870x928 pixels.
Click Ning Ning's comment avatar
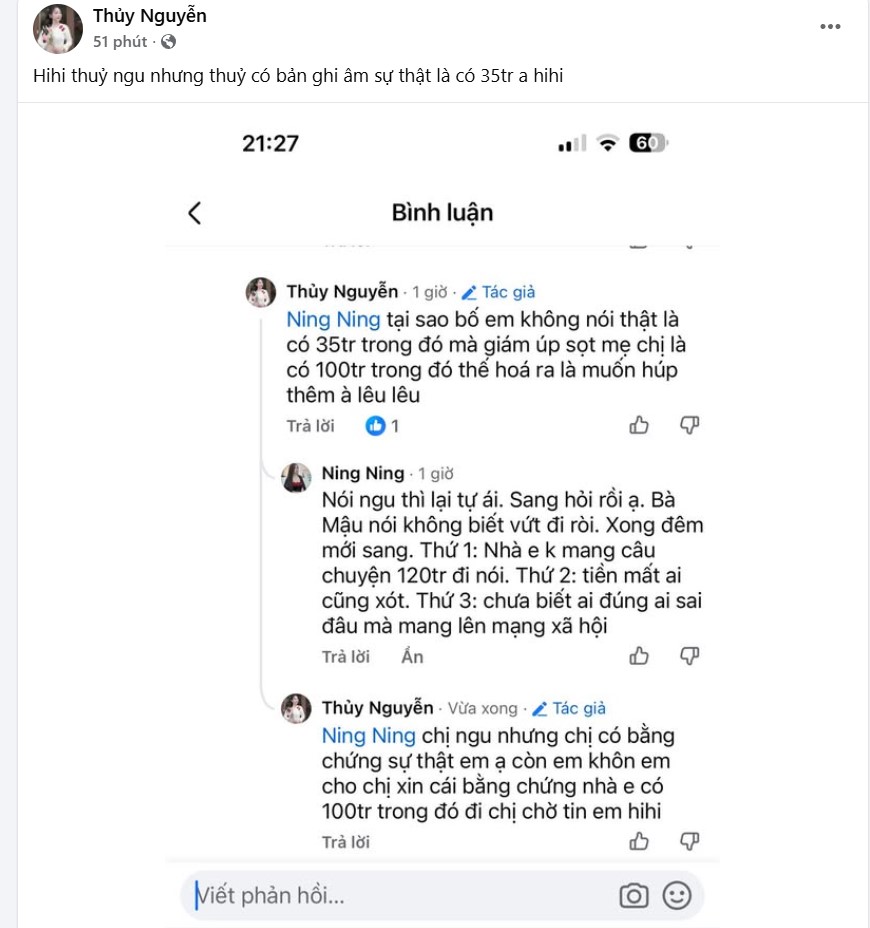[x=296, y=478]
